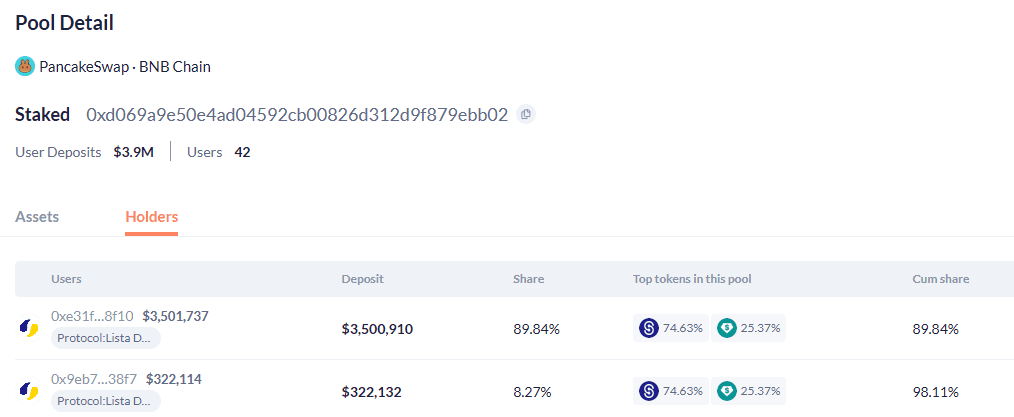Click the 25.37% teal token icon in the first row
Screen dimensions: 1014x417
pos(727,328)
